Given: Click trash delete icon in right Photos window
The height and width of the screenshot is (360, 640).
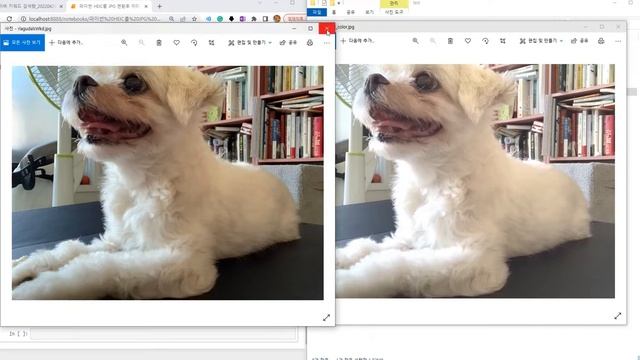Looking at the screenshot, I should [x=450, y=41].
